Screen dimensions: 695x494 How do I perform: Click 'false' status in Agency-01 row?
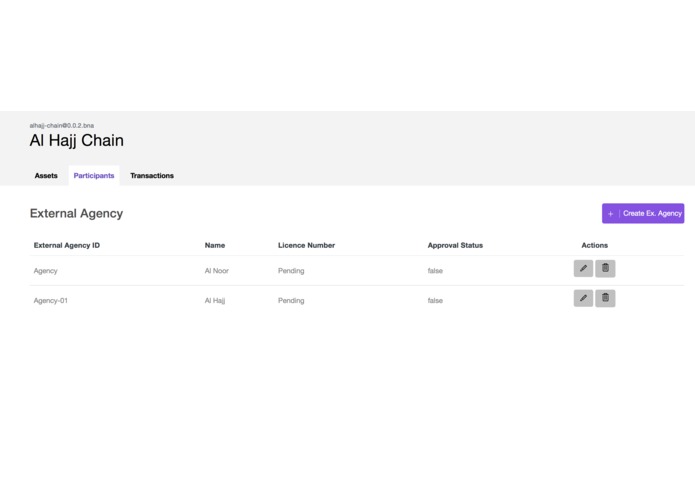click(x=435, y=300)
